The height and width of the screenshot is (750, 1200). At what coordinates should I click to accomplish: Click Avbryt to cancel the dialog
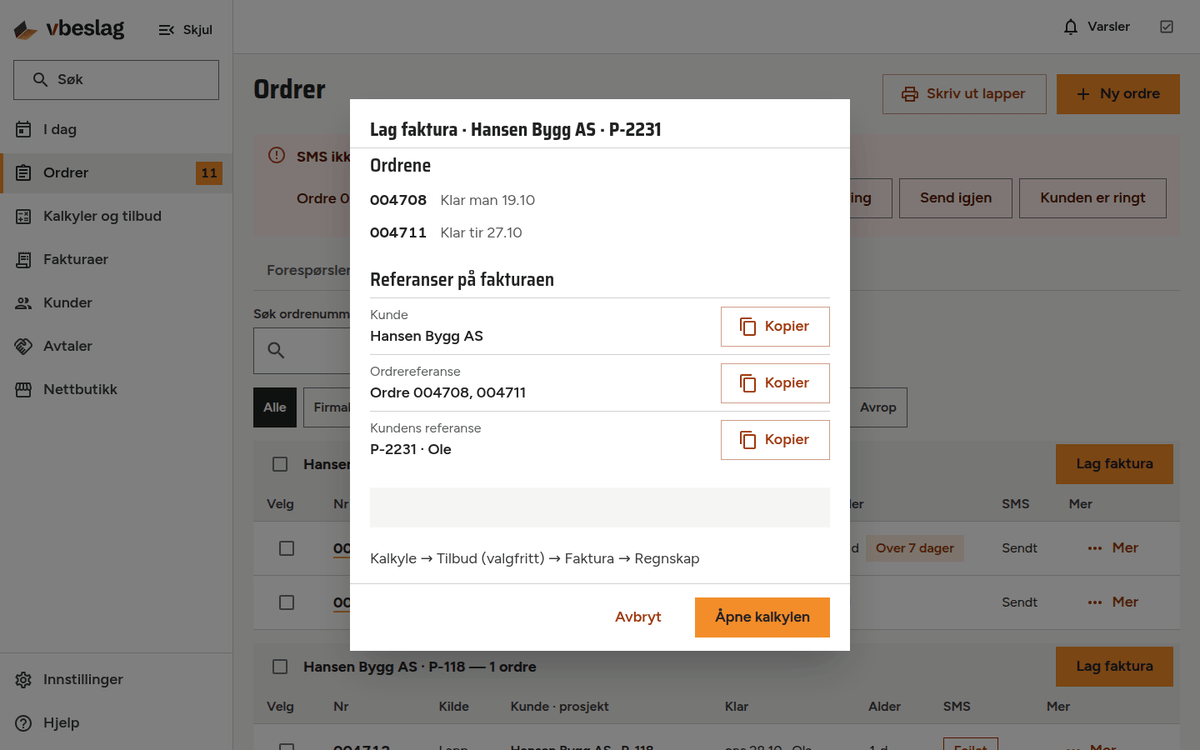click(638, 617)
